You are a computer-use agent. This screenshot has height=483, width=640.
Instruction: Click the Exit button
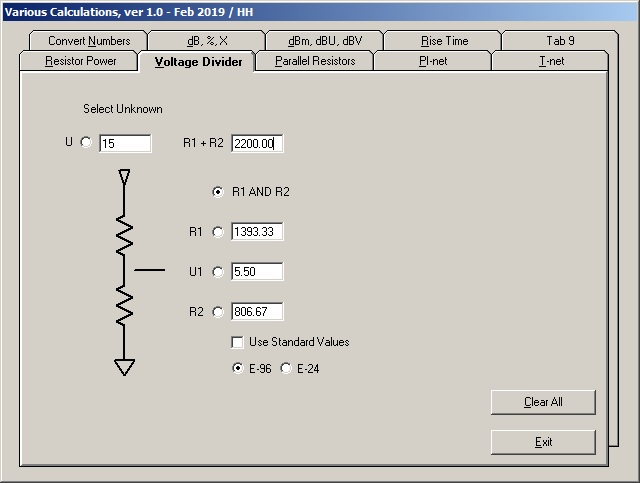tap(543, 442)
